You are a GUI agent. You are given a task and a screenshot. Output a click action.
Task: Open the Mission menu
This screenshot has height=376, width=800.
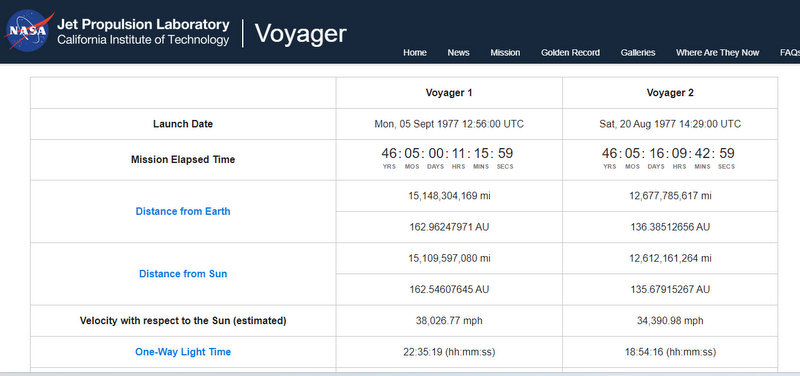[505, 53]
